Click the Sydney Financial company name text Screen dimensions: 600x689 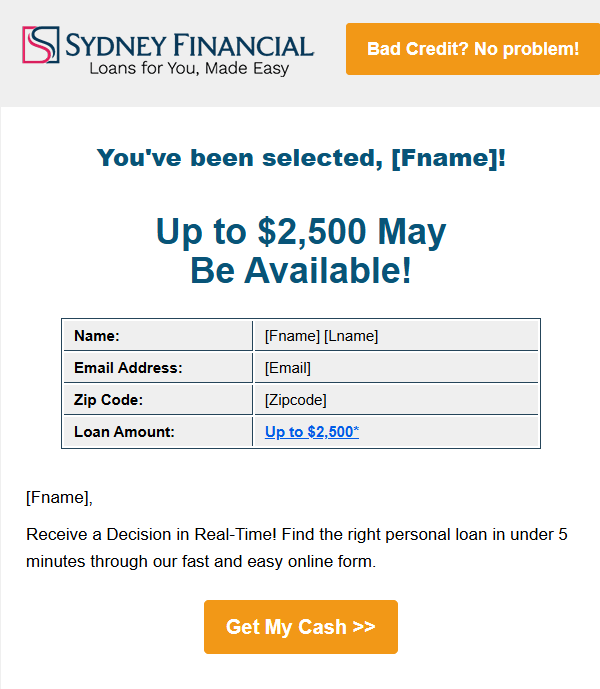click(x=189, y=44)
